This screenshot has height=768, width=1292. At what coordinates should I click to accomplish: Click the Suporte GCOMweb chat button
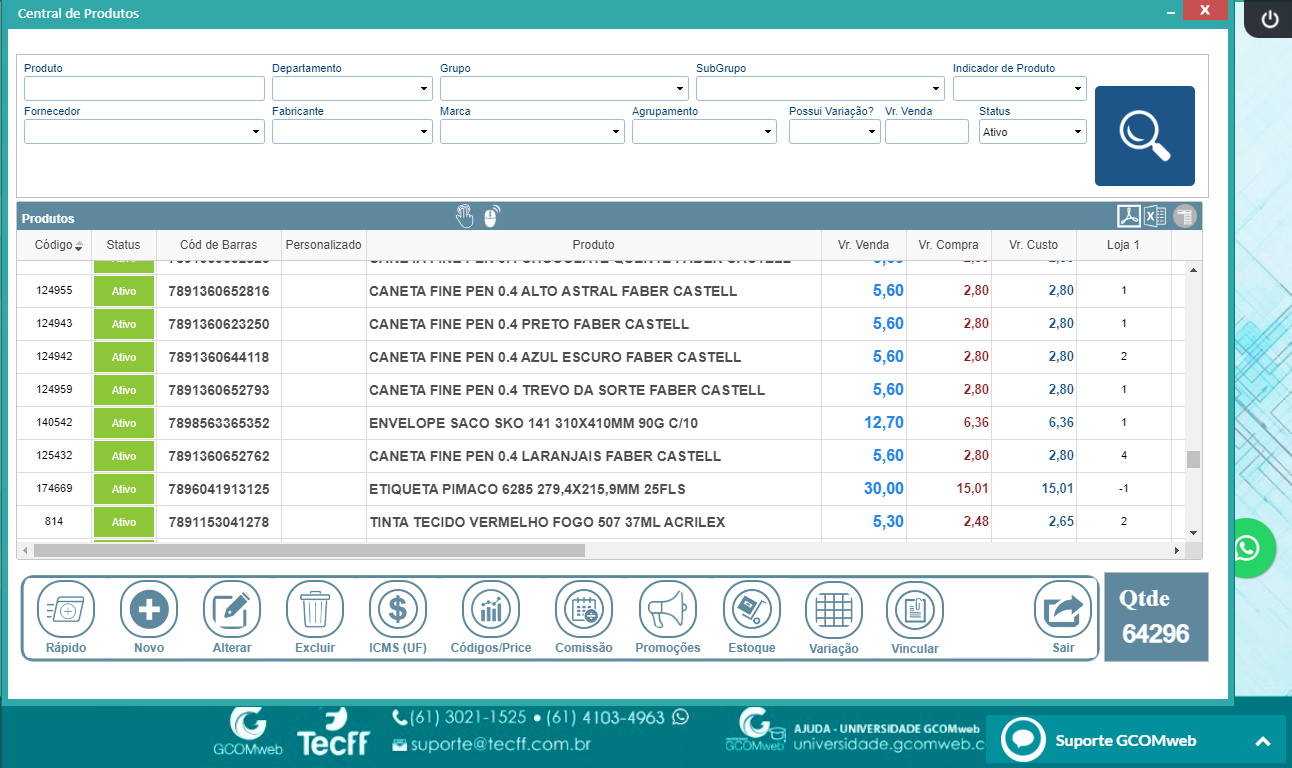coord(1135,741)
